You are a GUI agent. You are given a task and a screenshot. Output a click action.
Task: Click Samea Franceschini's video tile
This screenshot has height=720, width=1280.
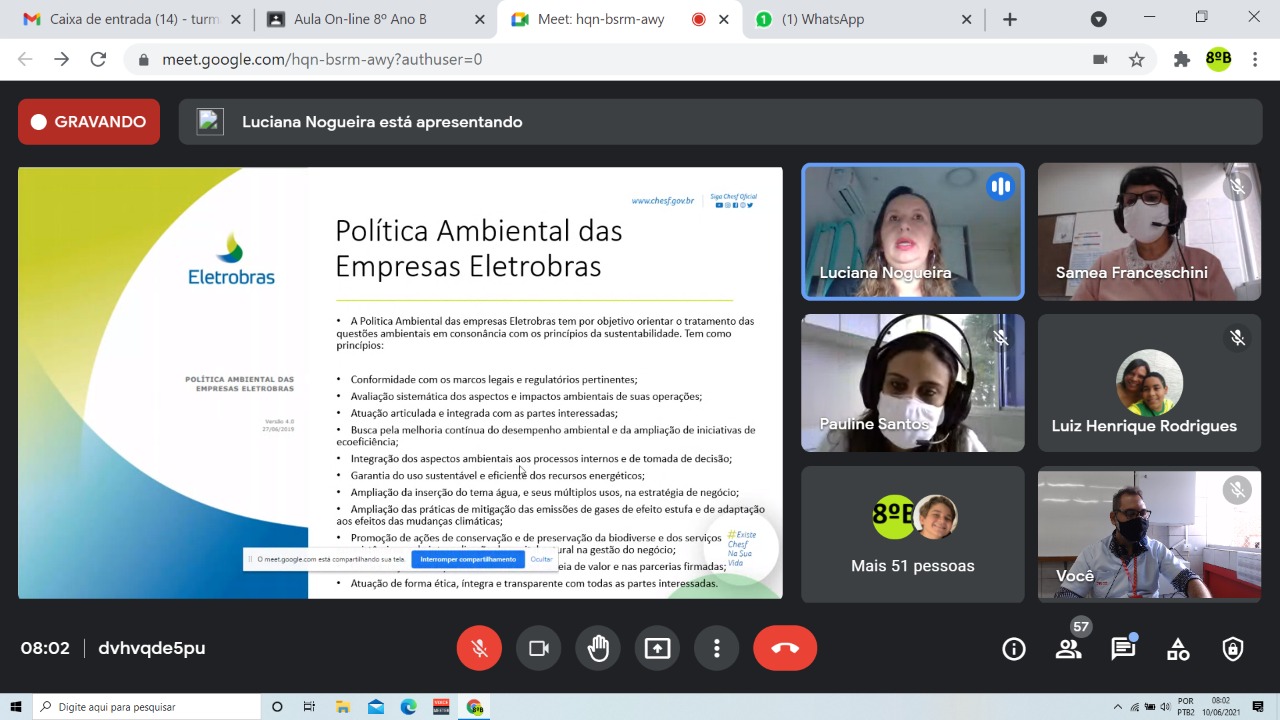[1149, 232]
